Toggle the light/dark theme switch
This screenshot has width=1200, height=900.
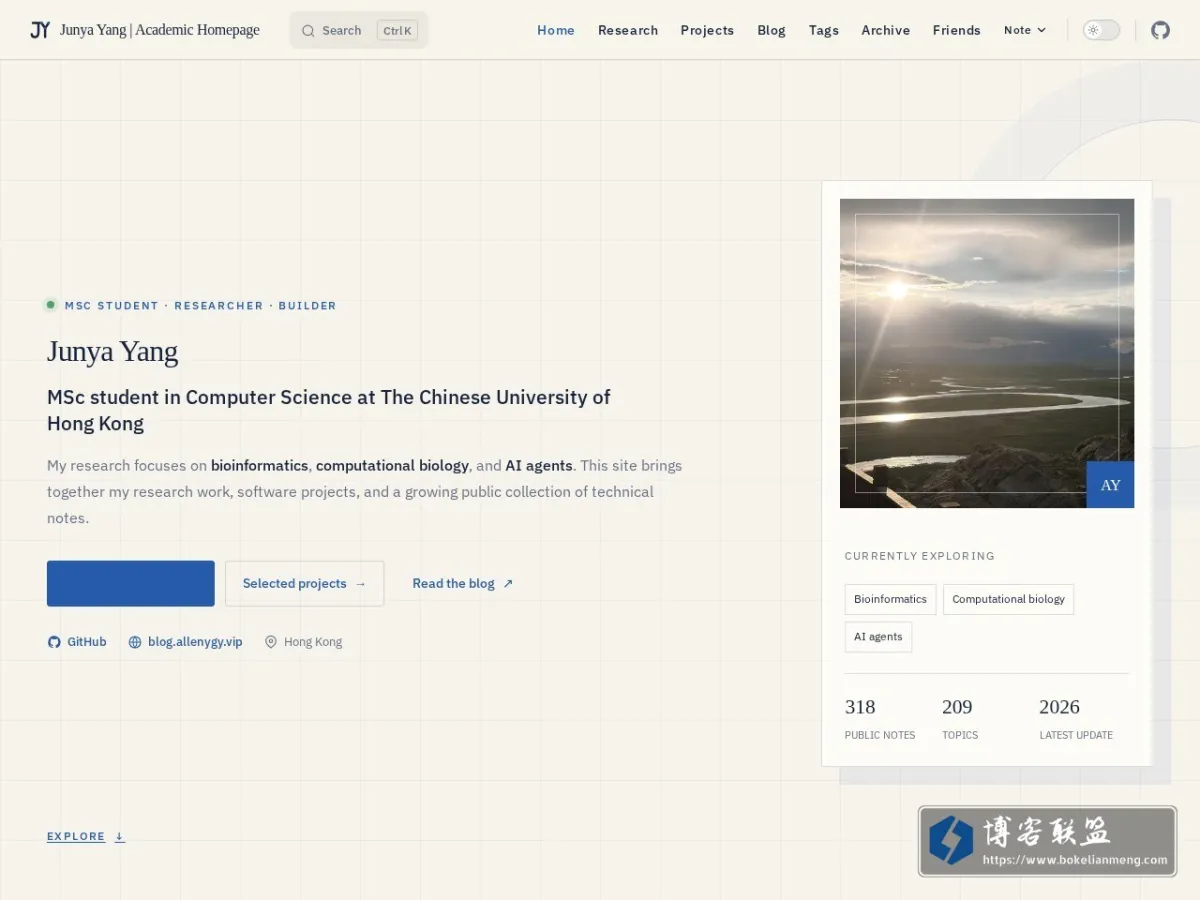1101,30
